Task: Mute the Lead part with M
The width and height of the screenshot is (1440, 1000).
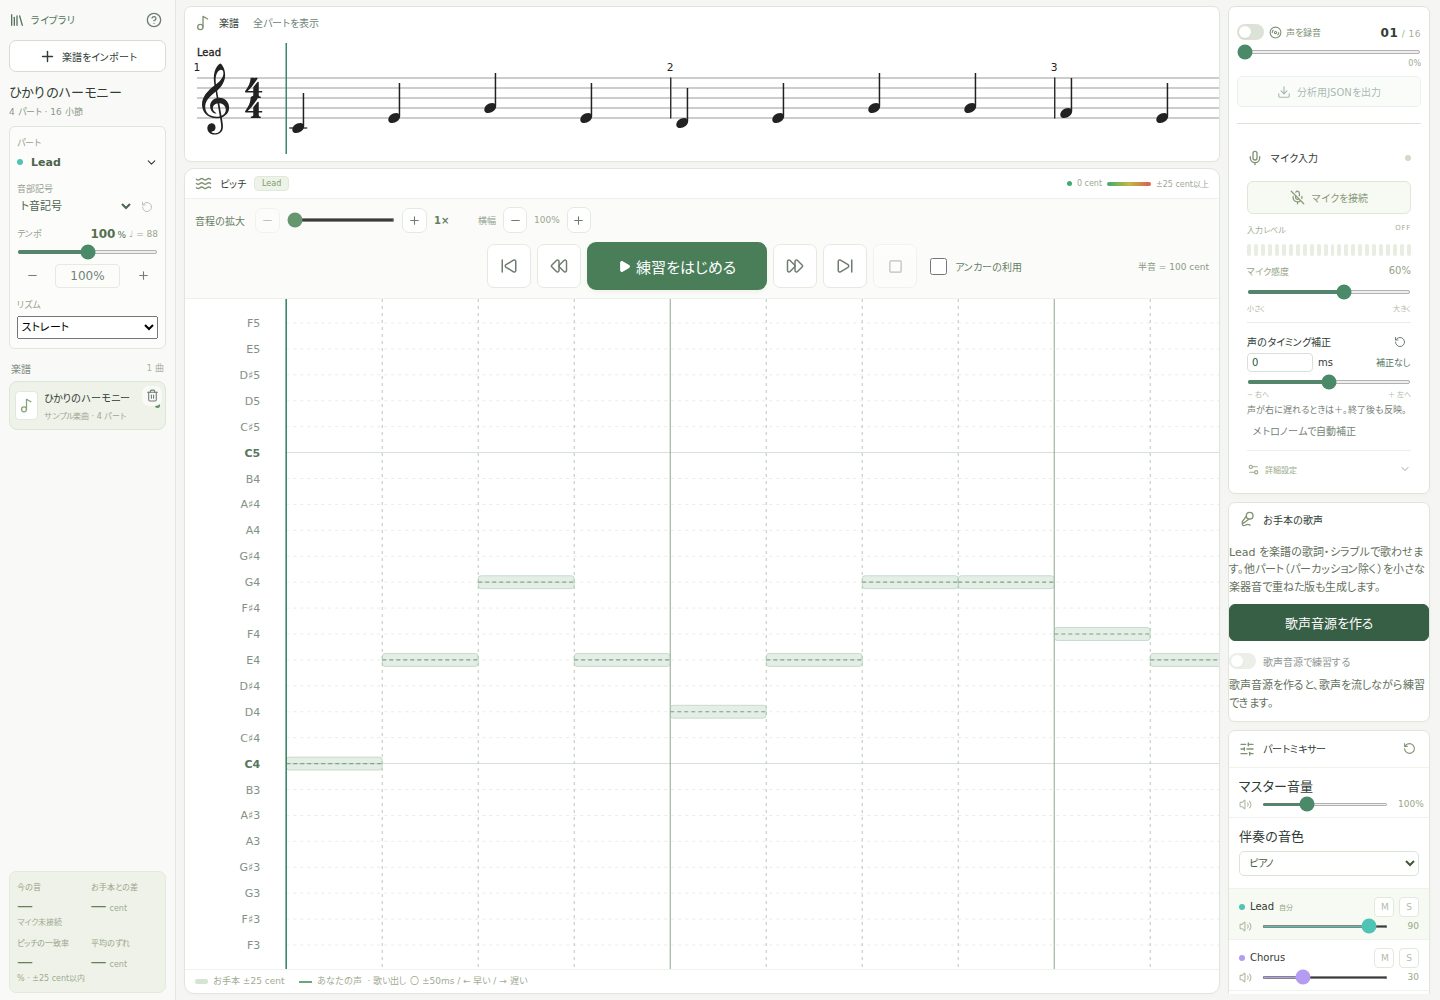Action: (1384, 906)
